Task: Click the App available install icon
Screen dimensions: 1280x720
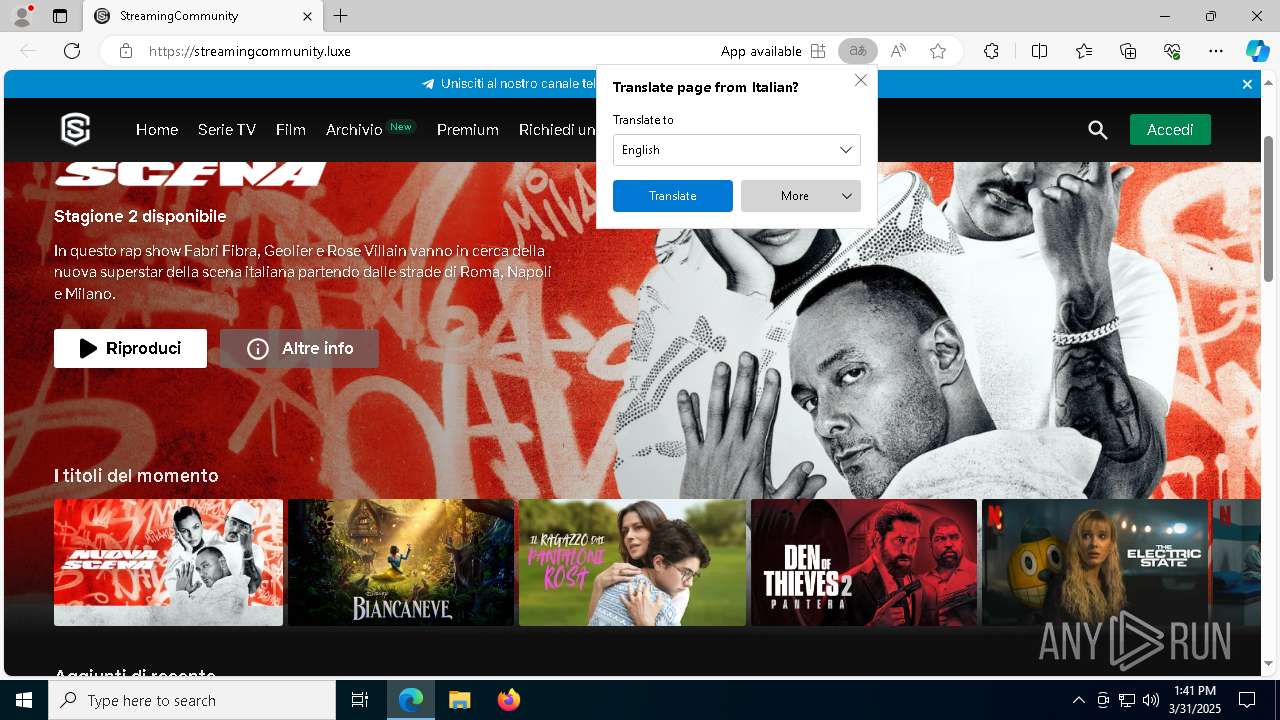Action: [818, 51]
